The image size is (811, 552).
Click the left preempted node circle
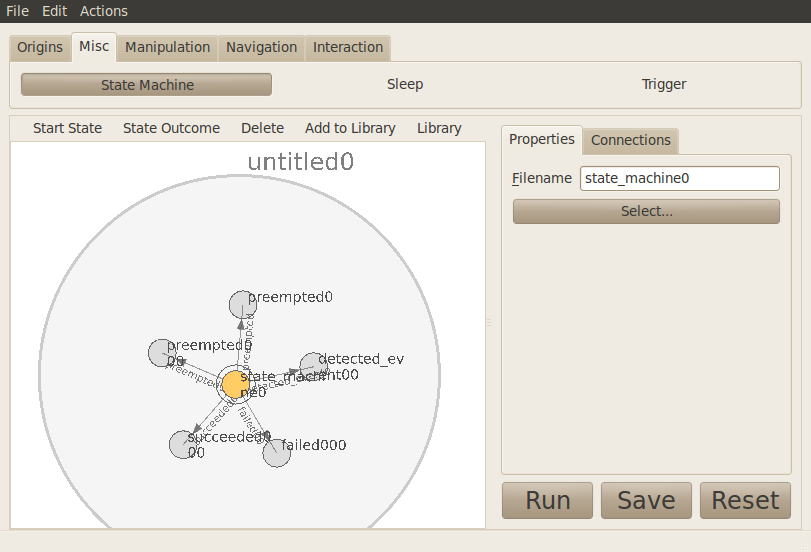(x=161, y=353)
